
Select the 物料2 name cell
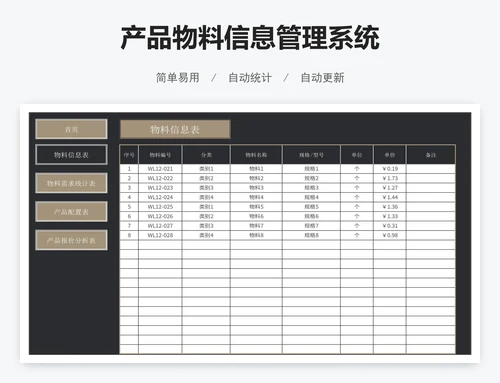coord(256,178)
